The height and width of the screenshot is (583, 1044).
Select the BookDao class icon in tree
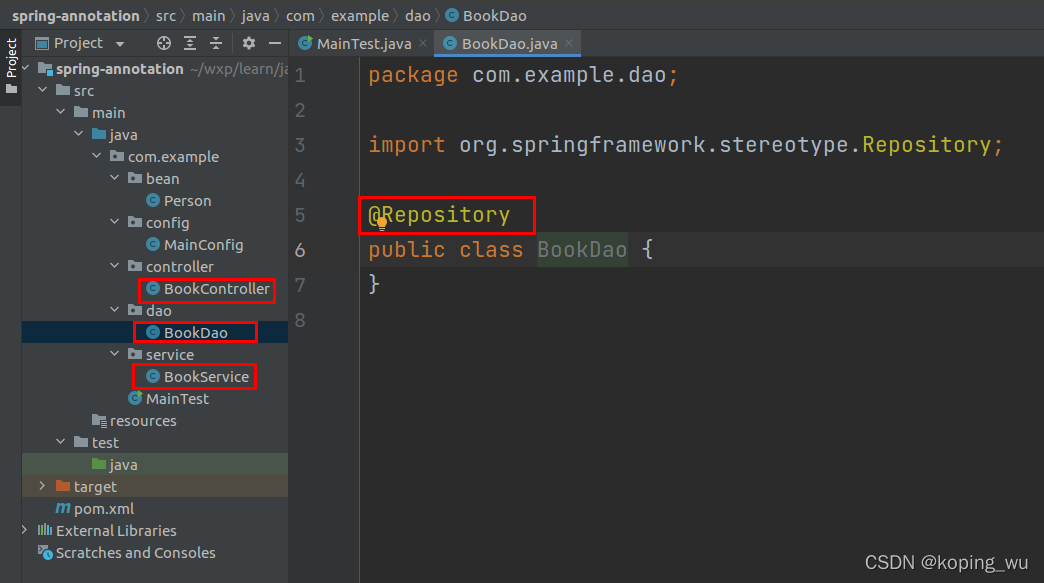click(153, 332)
